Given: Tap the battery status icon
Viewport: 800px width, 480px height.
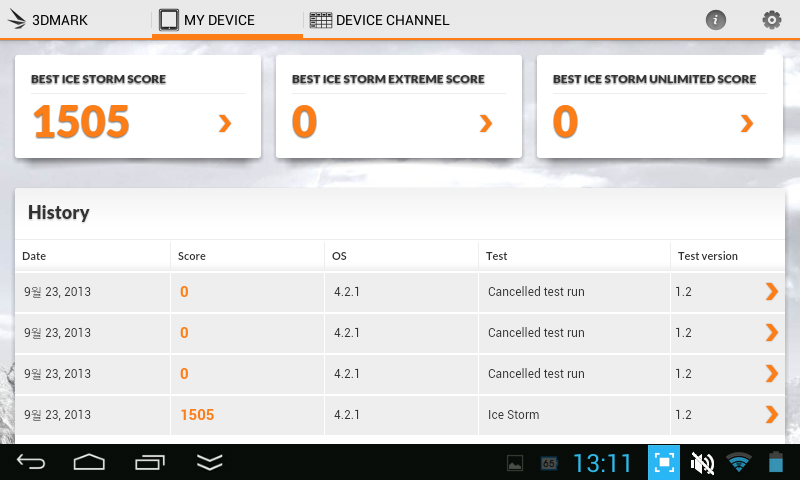Looking at the screenshot, I should tap(776, 462).
